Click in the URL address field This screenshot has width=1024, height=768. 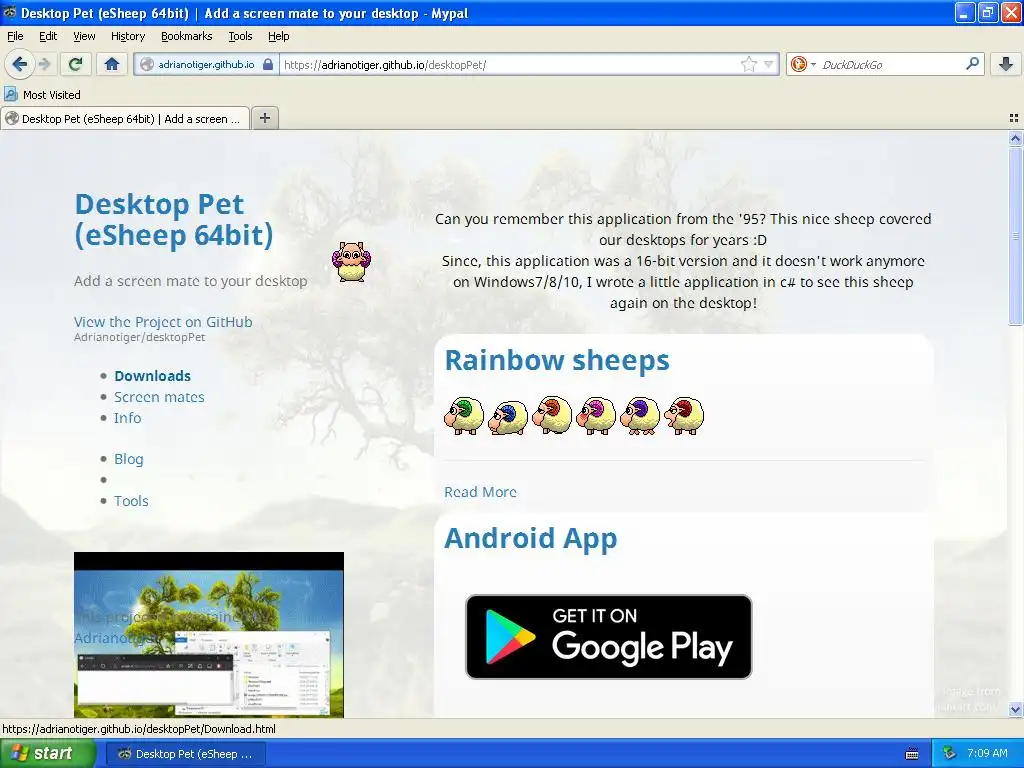pyautogui.click(x=509, y=64)
